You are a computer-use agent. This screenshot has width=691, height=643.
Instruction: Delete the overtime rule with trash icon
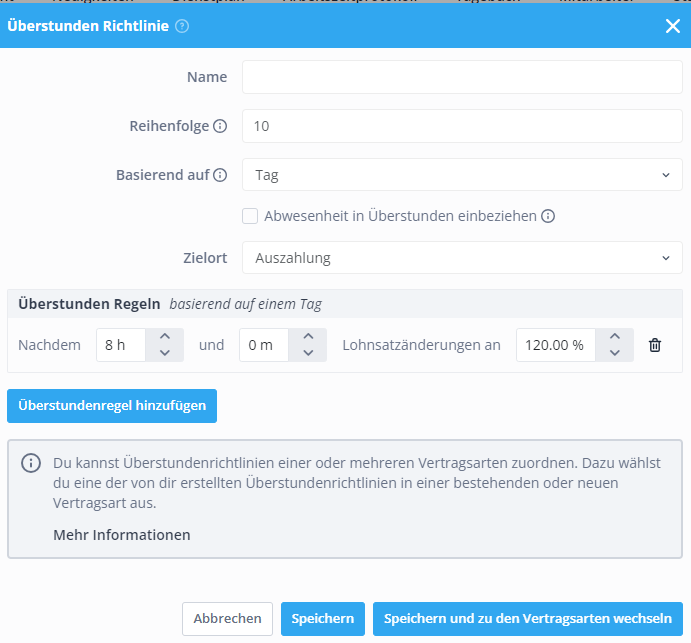[x=655, y=345]
